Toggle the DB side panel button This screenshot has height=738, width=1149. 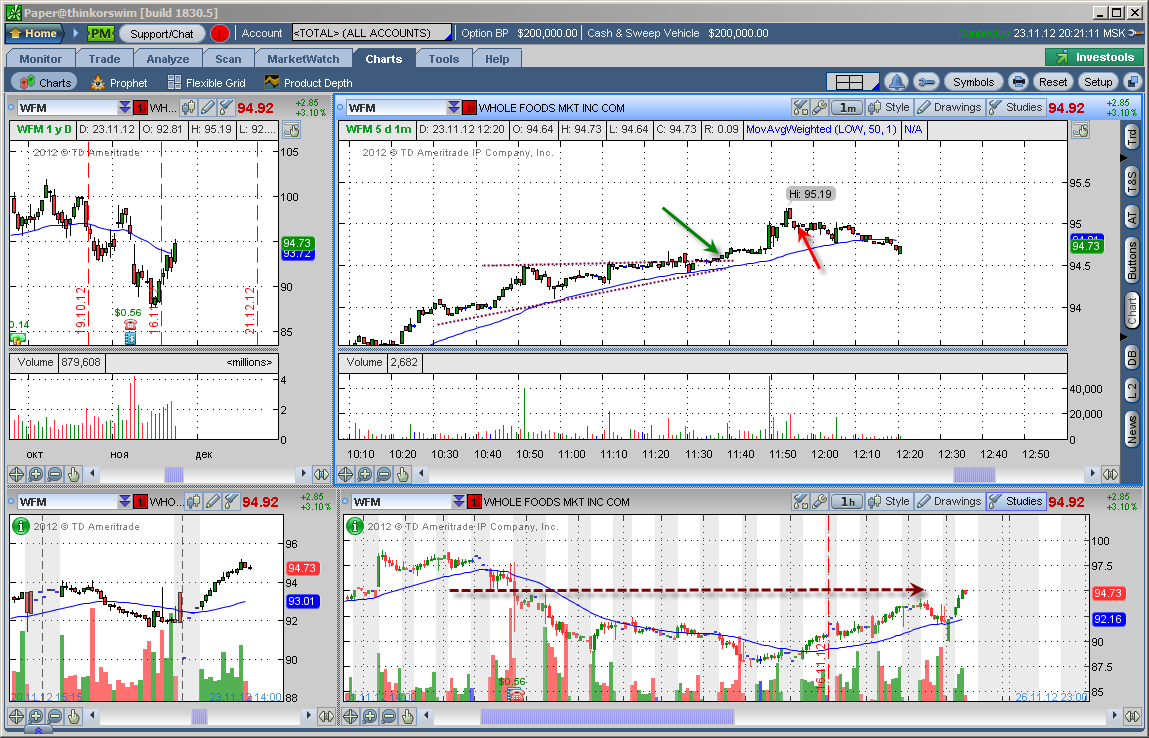coord(1132,357)
